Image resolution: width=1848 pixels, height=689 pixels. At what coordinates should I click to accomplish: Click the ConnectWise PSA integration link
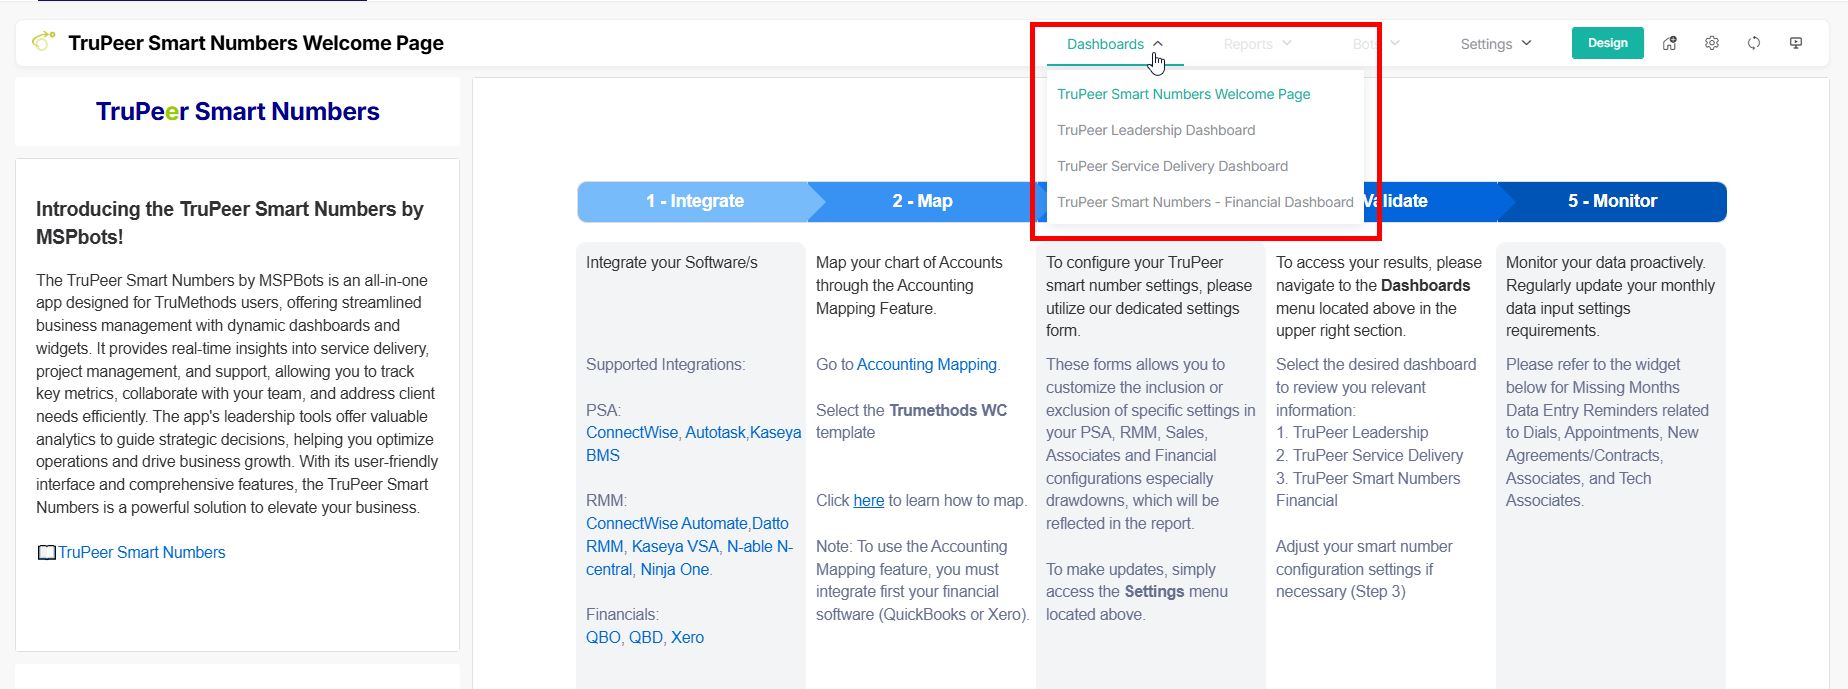point(631,433)
